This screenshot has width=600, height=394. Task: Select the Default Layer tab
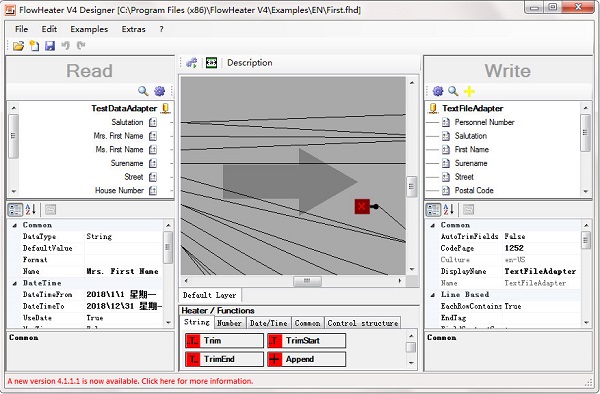pos(209,295)
